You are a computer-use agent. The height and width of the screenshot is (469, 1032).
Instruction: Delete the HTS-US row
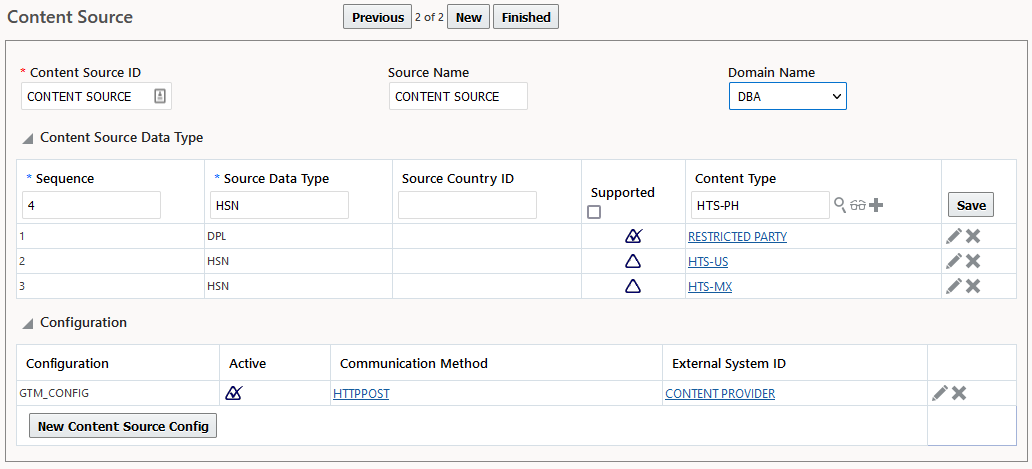coord(973,261)
